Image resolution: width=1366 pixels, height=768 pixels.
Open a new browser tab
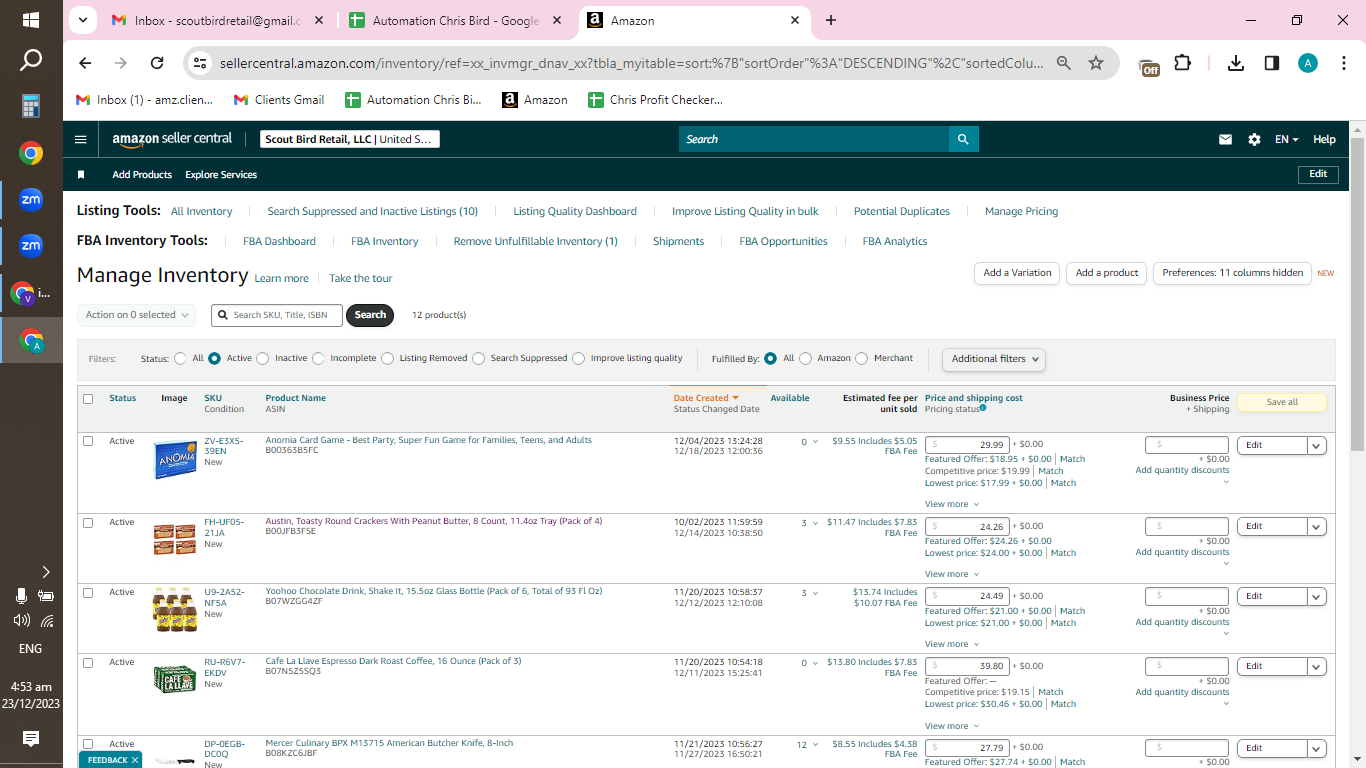click(830, 20)
